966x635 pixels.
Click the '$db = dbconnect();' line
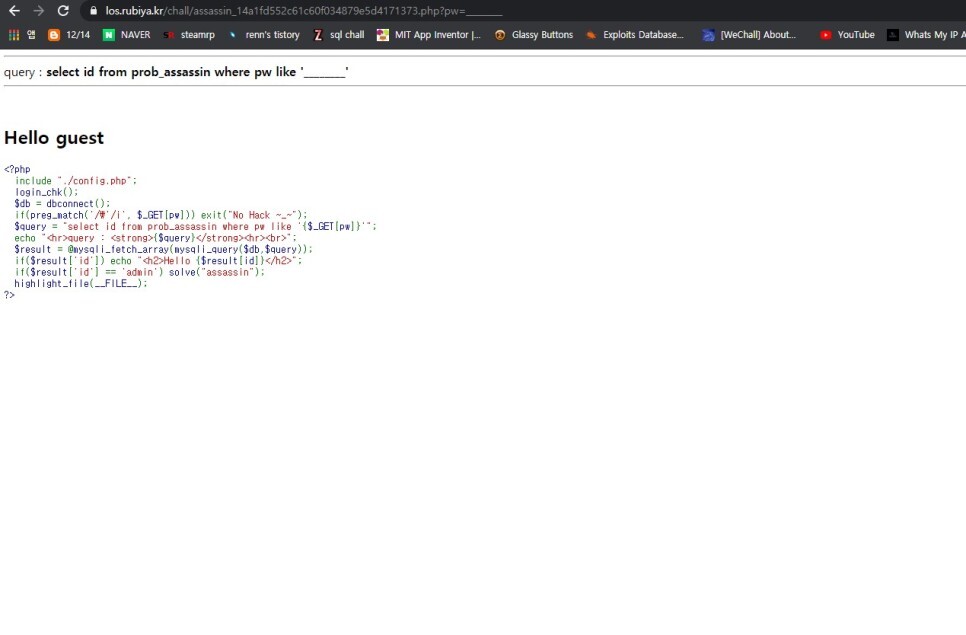point(62,203)
